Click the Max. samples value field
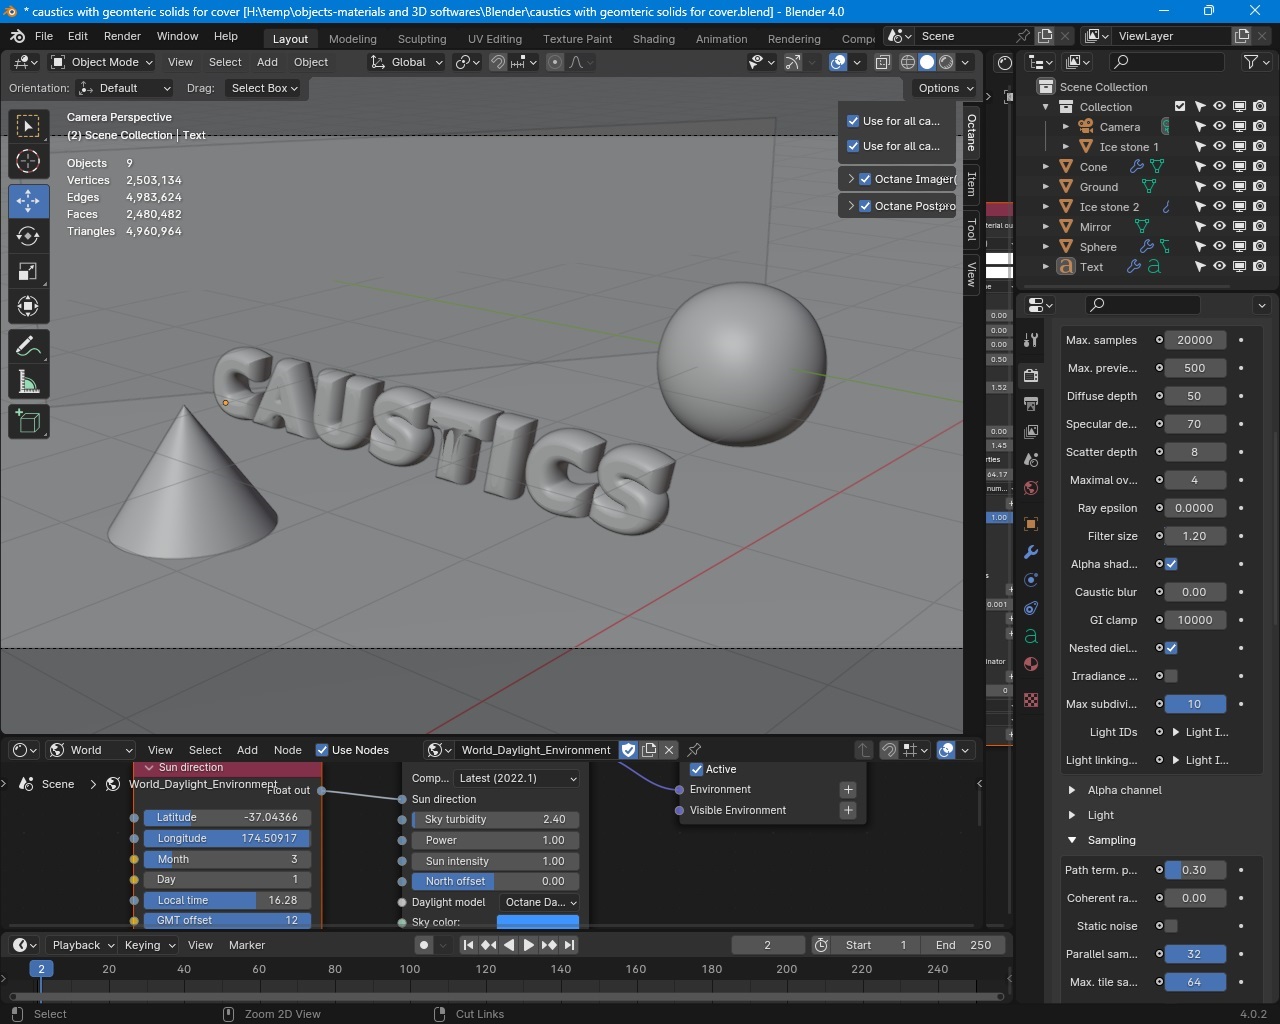The height and width of the screenshot is (1024, 1280). point(1195,340)
